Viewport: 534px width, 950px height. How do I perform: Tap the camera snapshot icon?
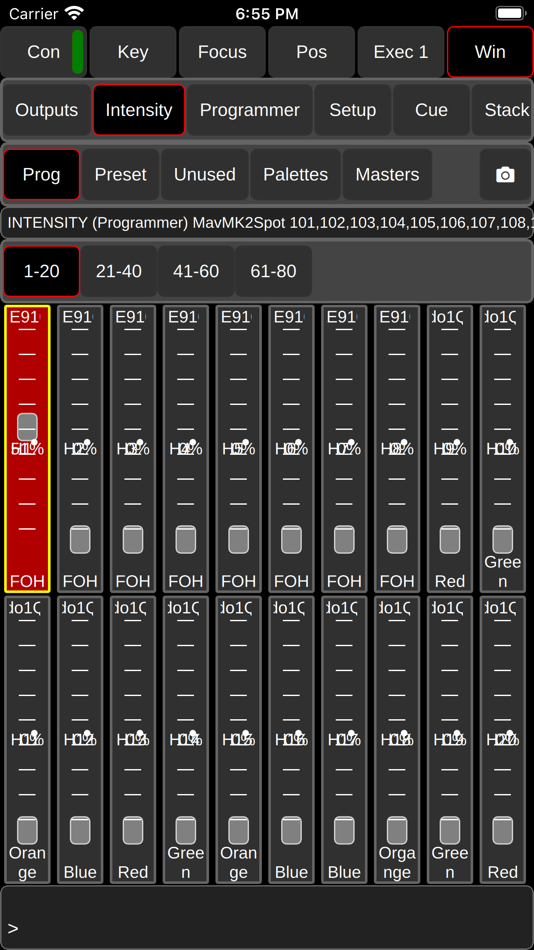click(506, 175)
